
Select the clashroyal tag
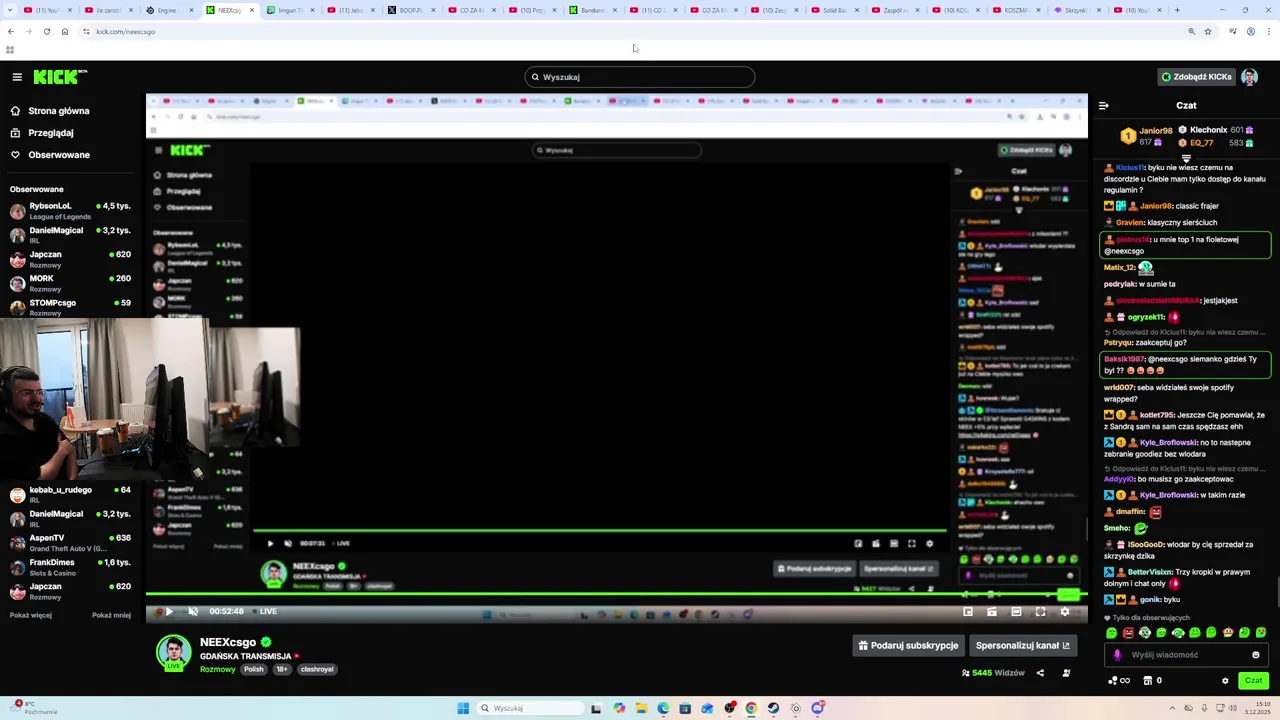[317, 669]
